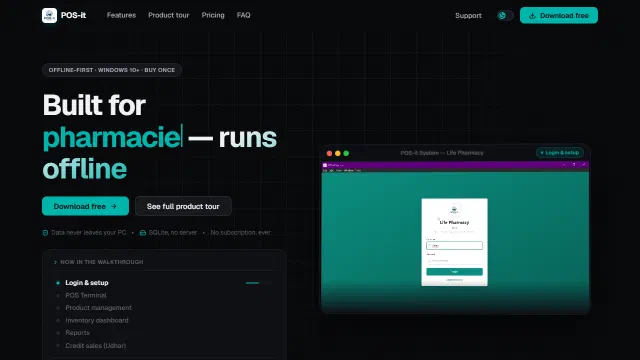The image size is (640, 360).
Task: Click the hero Download free button
Action: 85,206
